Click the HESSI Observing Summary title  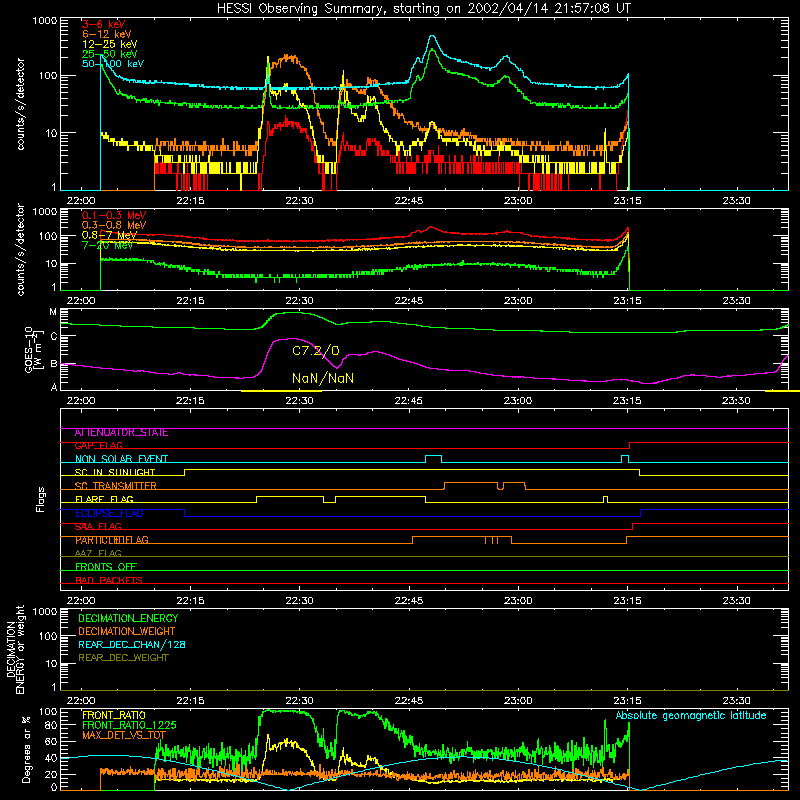pyautogui.click(x=423, y=8)
